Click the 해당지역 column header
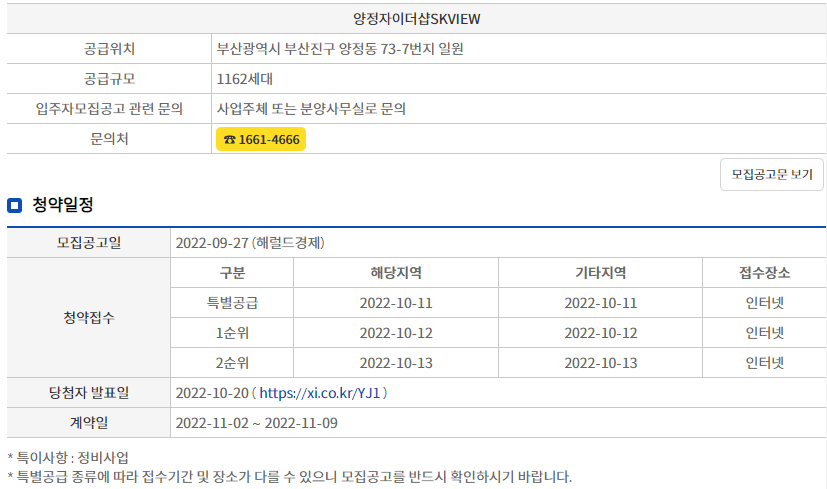 coord(396,273)
